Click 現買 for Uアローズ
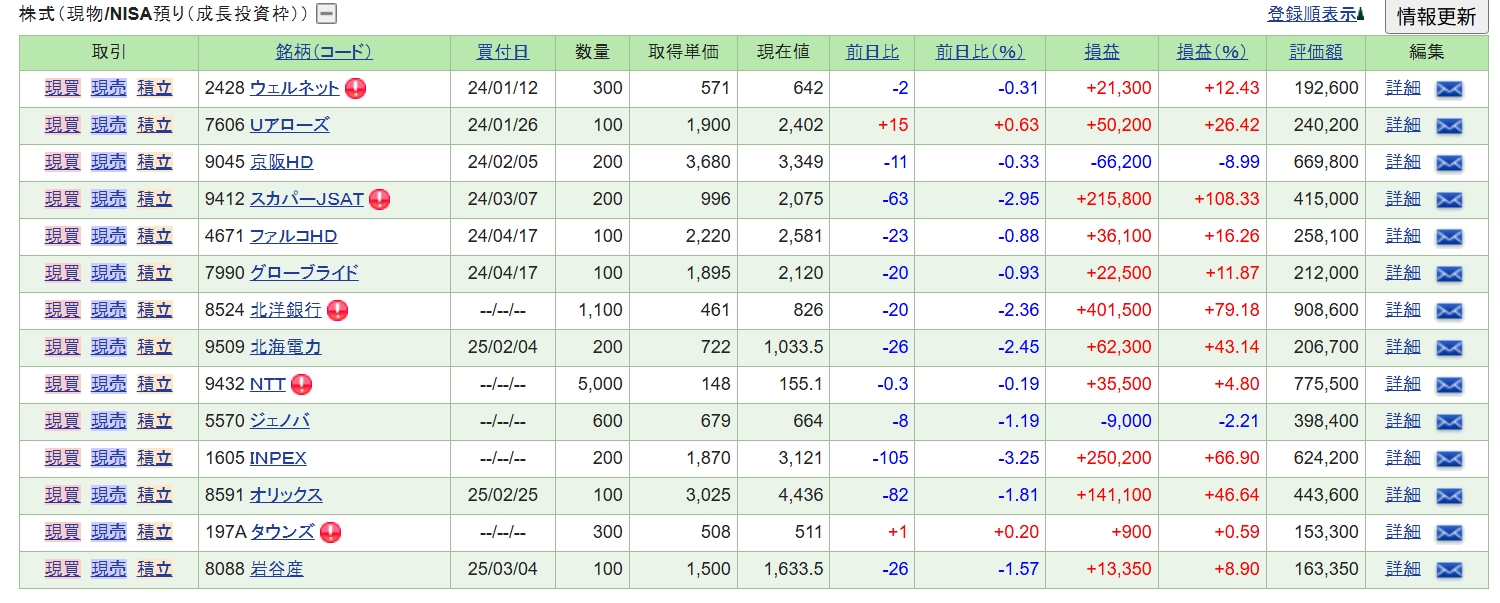 [x=62, y=125]
